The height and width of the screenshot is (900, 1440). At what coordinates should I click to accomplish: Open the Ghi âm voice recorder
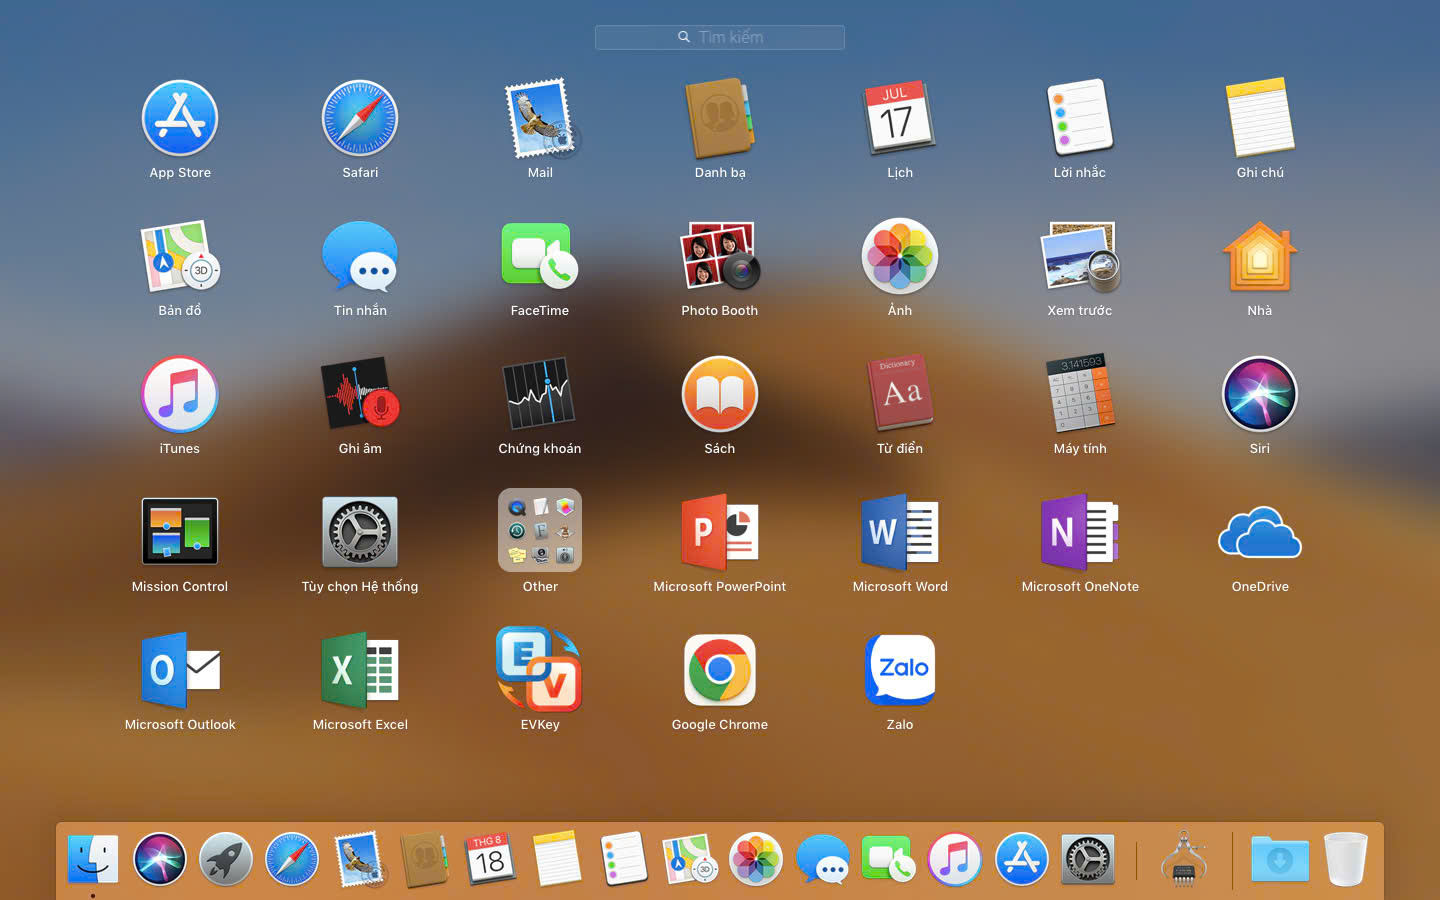(360, 394)
